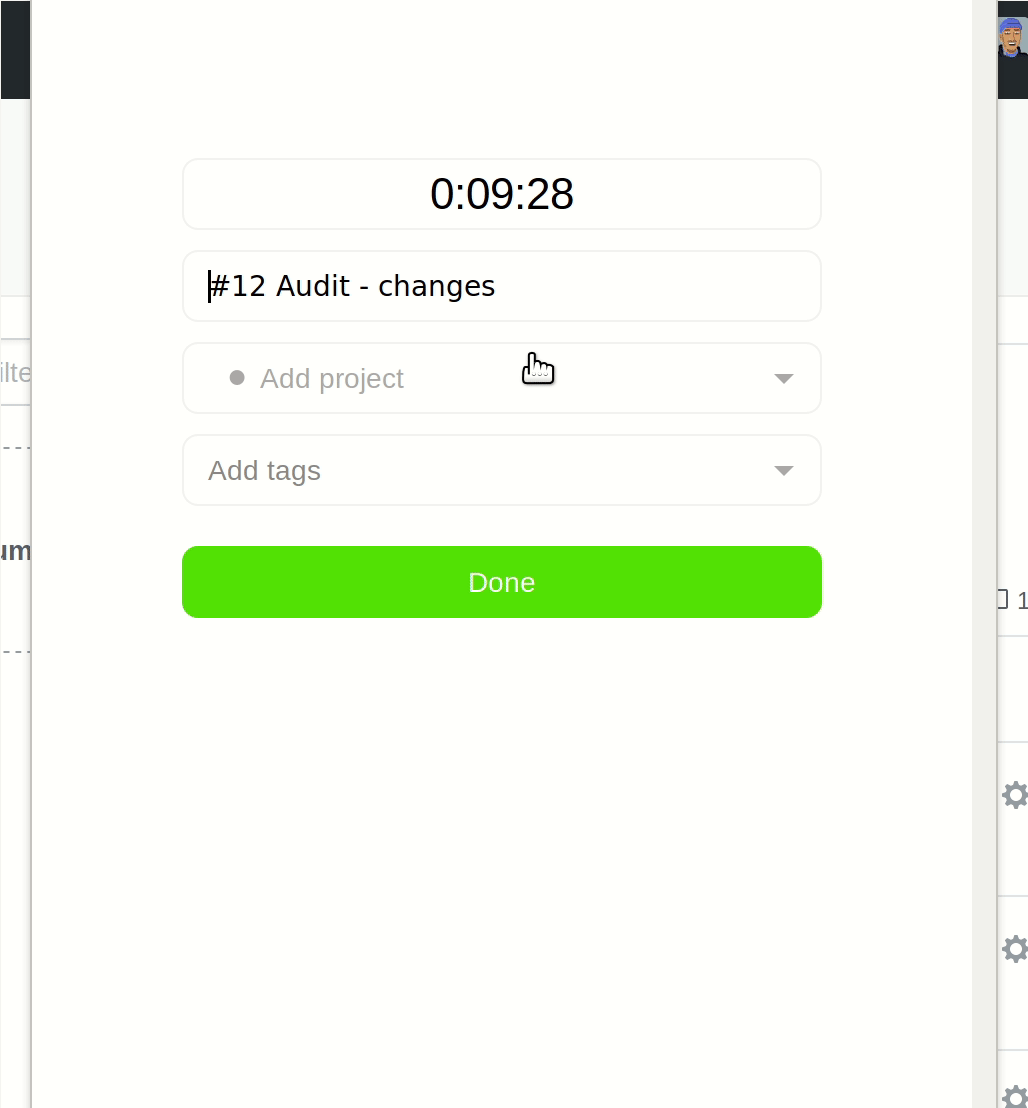Screen dimensions: 1028x1108
Task: Click the '#12 Audit - changes' description field
Action: tap(502, 286)
